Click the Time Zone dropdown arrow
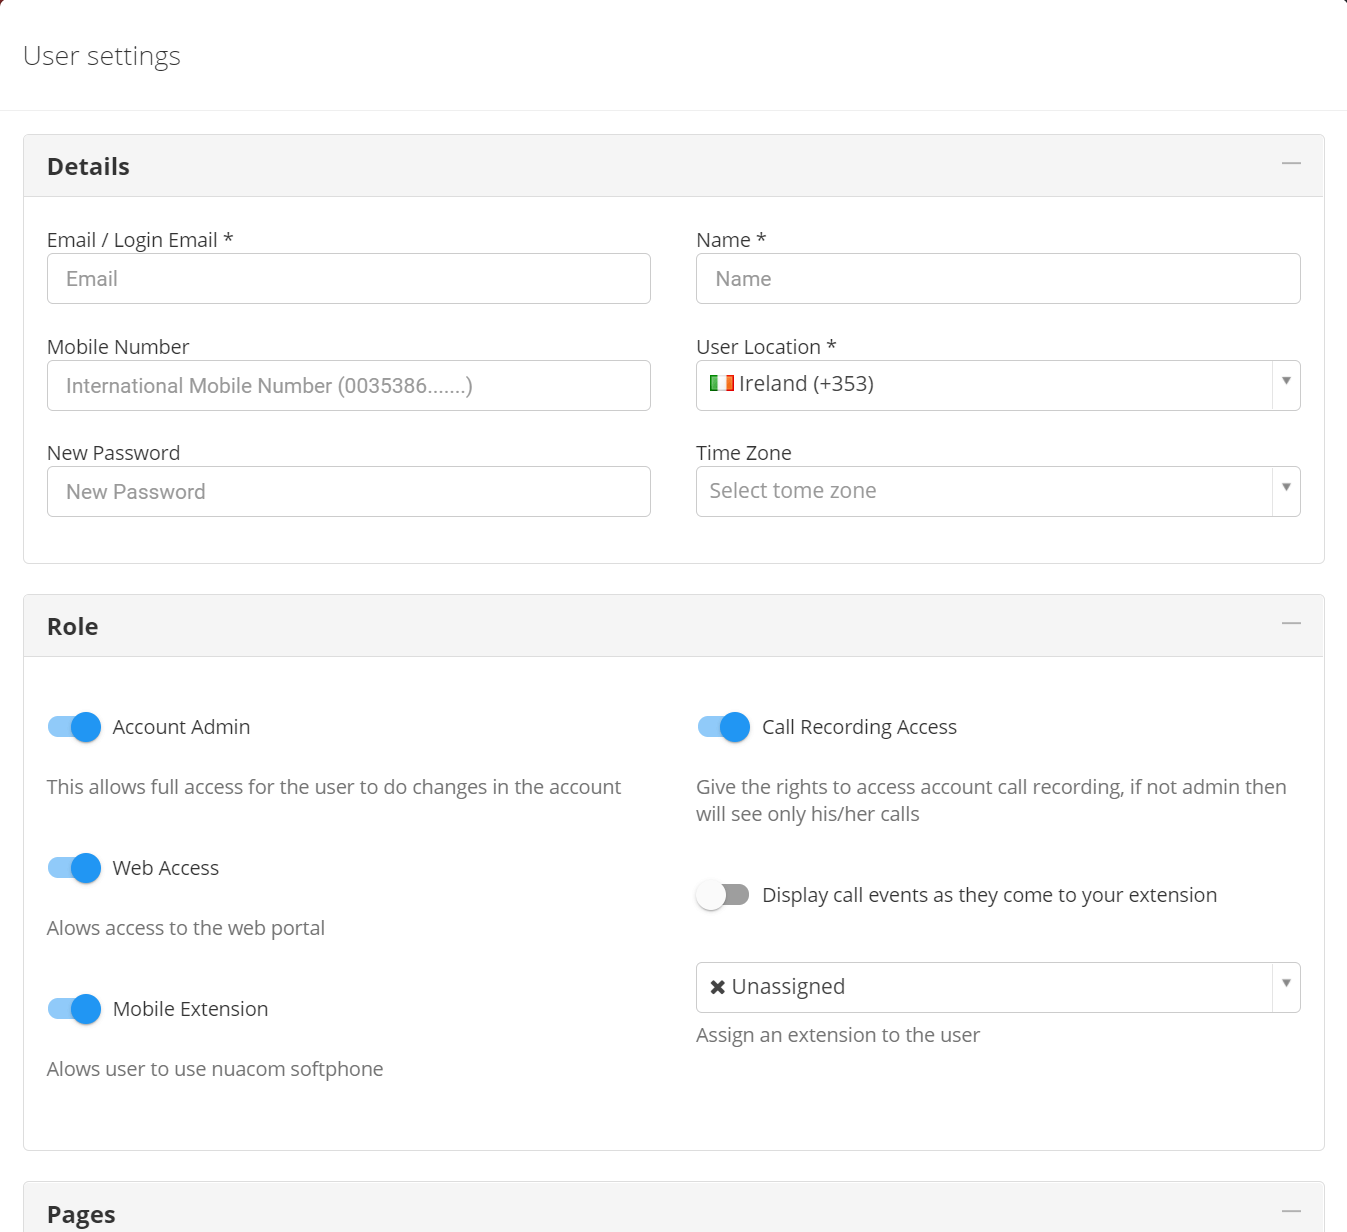The image size is (1347, 1232). (x=1286, y=487)
